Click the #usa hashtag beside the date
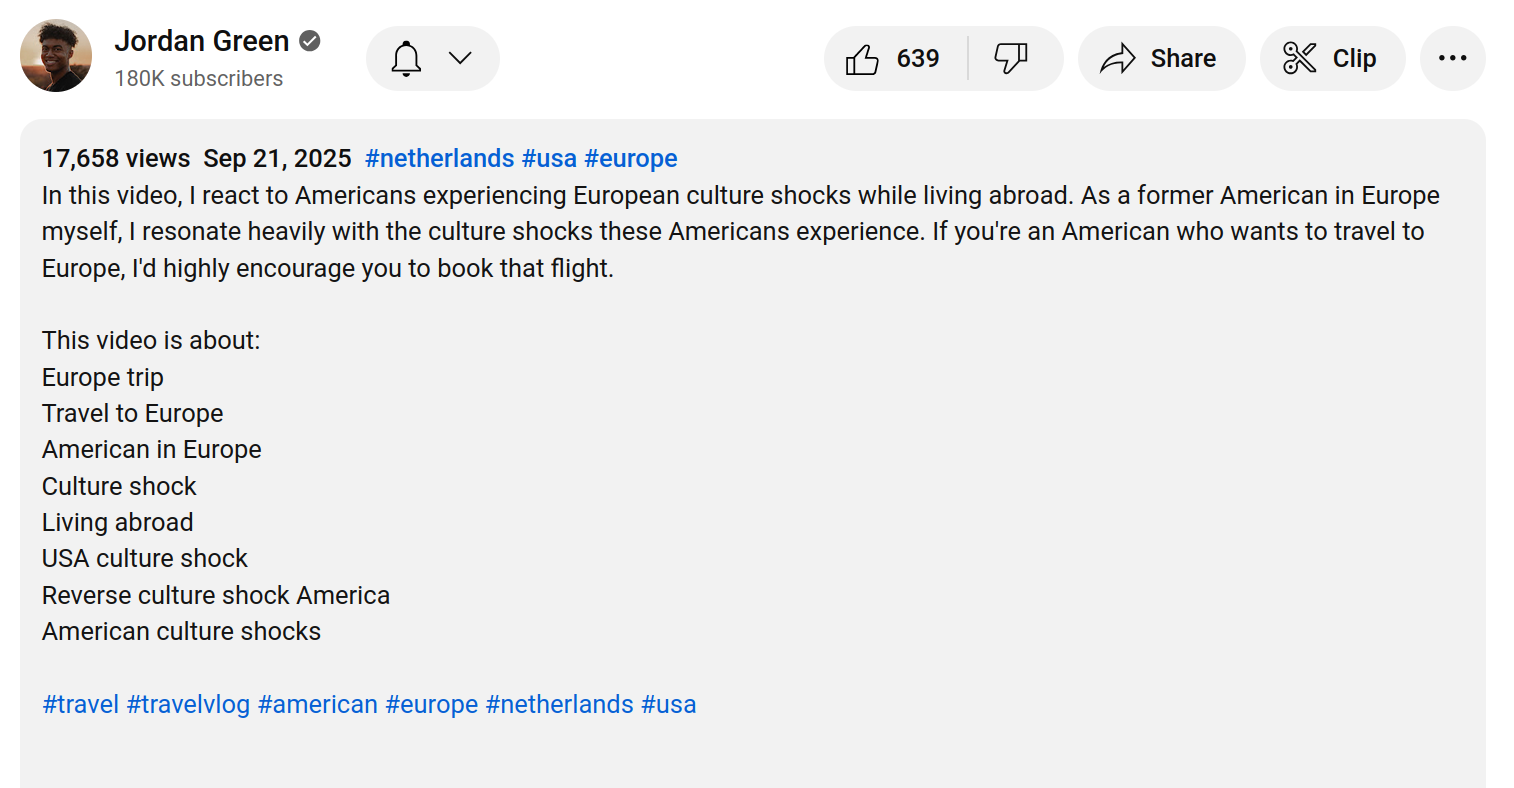 pos(549,158)
